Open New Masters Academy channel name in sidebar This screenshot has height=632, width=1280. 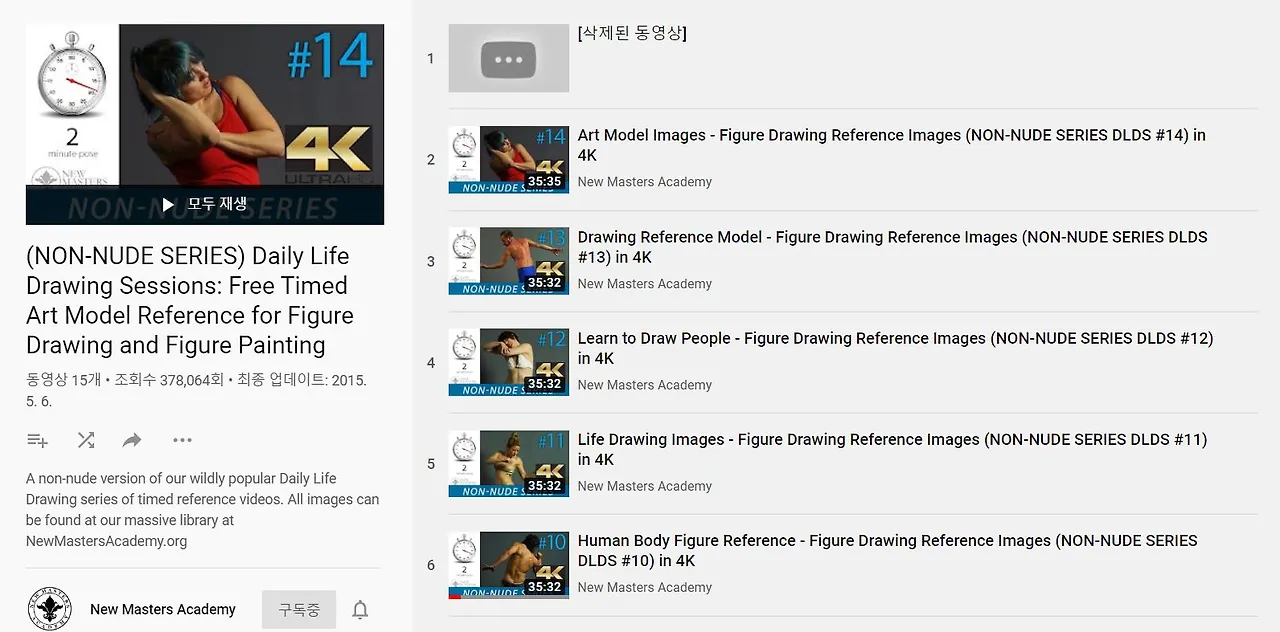click(163, 609)
